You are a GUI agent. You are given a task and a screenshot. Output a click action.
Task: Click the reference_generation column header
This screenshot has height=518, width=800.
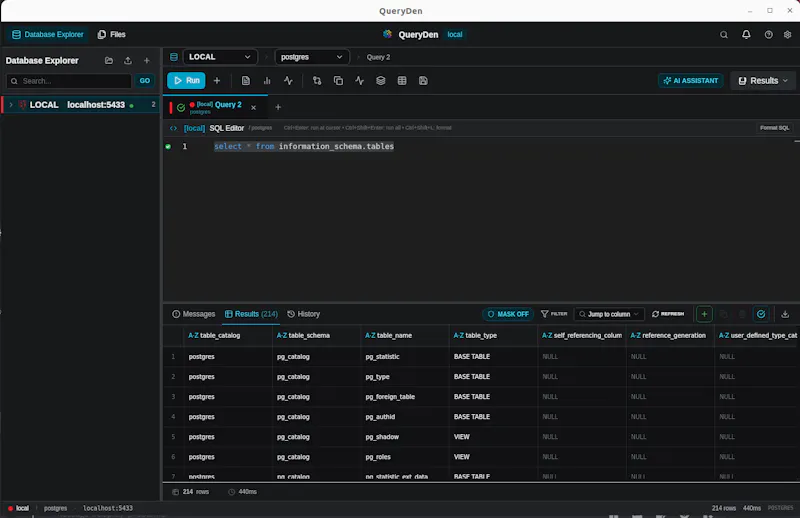pyautogui.click(x=668, y=335)
